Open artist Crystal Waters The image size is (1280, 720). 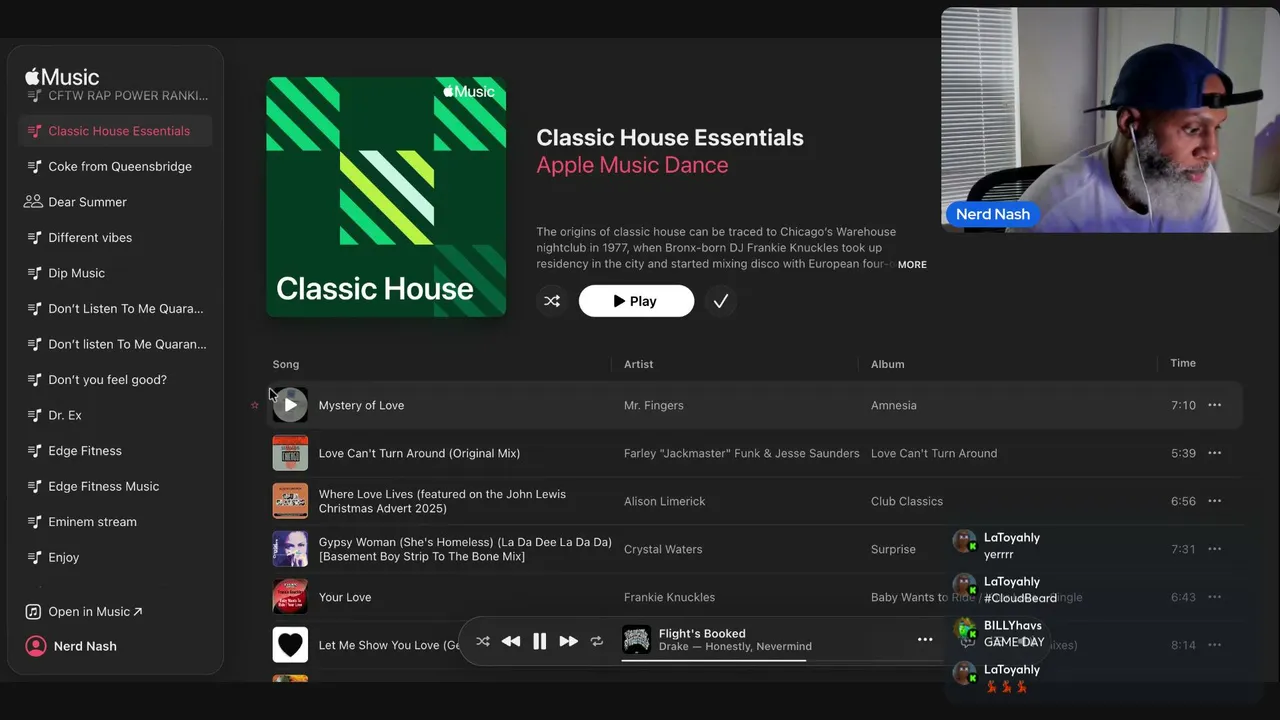tap(663, 549)
